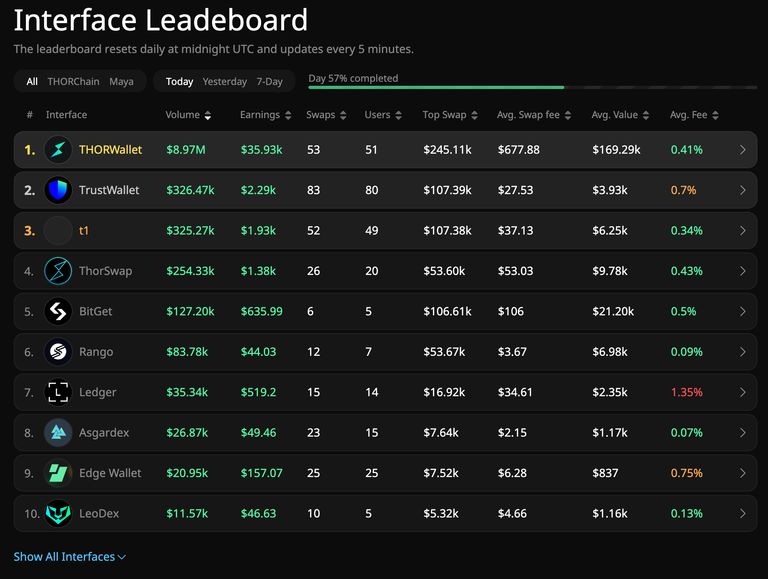Sort by Avg. Fee using its arrows

(715, 115)
